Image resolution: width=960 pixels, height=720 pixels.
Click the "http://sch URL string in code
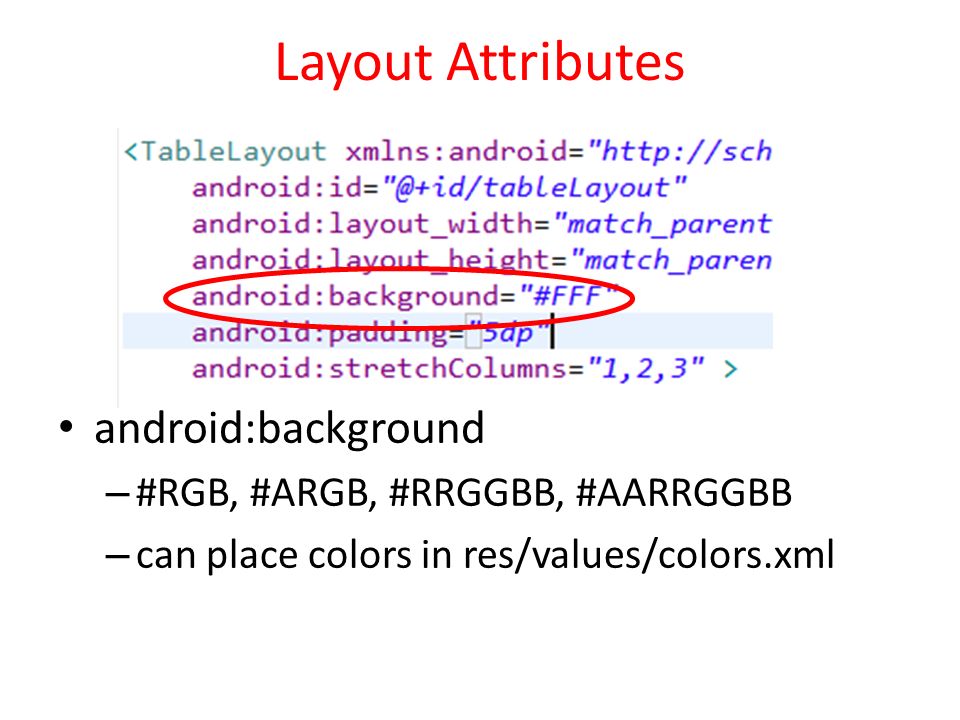point(680,151)
